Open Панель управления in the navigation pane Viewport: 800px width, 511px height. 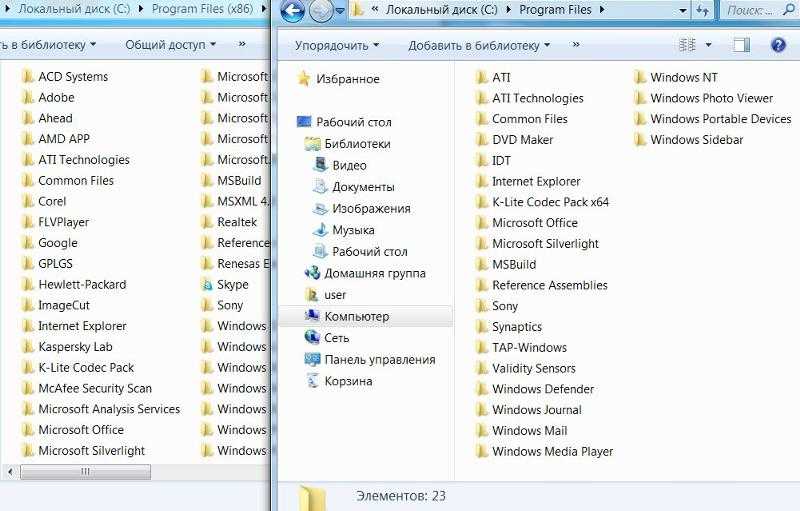(370, 360)
